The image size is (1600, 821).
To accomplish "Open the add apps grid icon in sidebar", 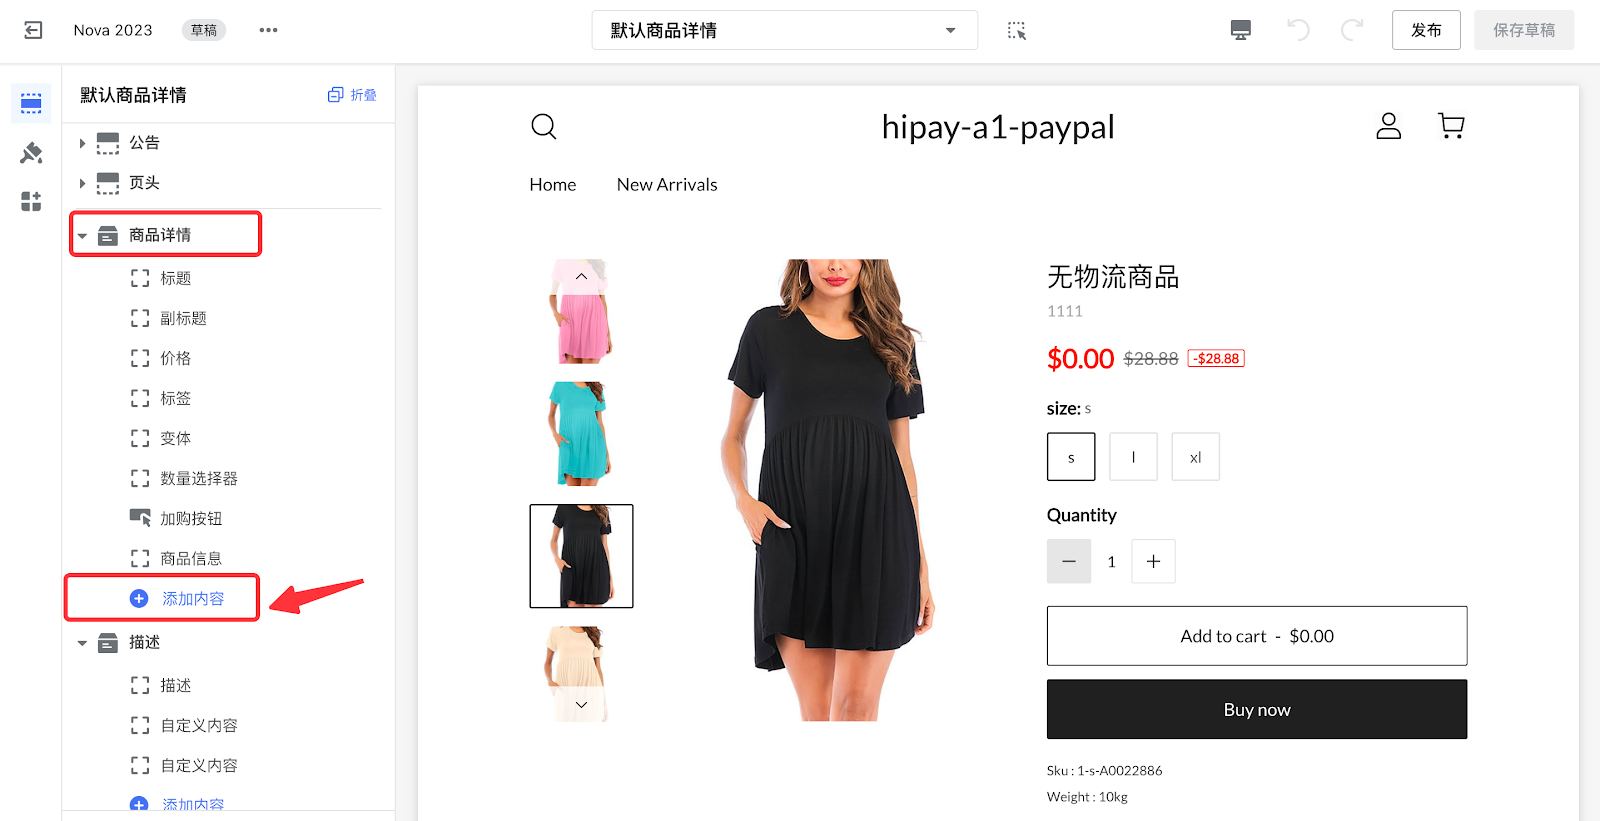I will point(31,201).
